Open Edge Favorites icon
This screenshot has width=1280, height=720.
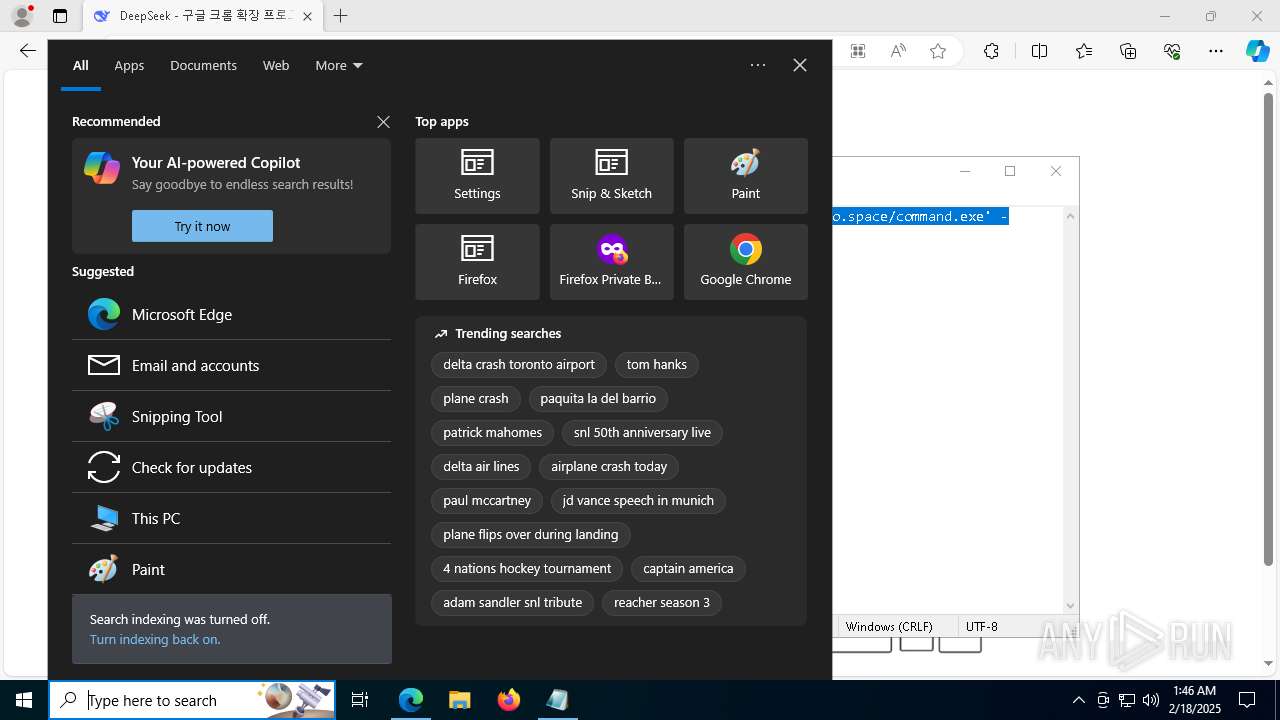click(x=1084, y=51)
